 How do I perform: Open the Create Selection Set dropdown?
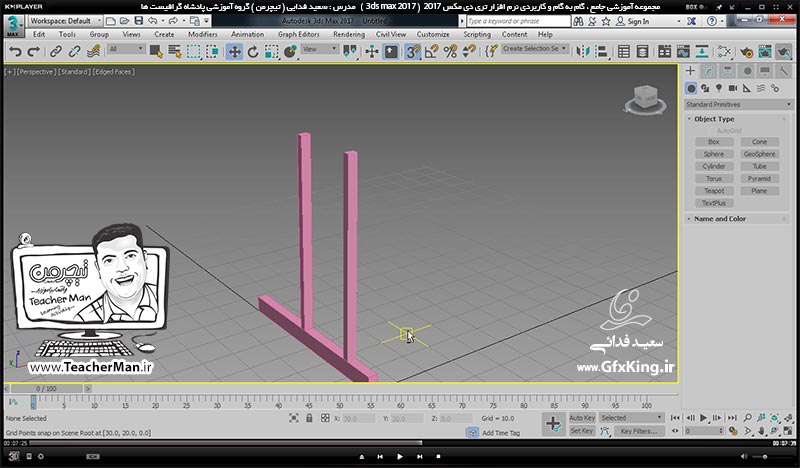pyautogui.click(x=534, y=48)
